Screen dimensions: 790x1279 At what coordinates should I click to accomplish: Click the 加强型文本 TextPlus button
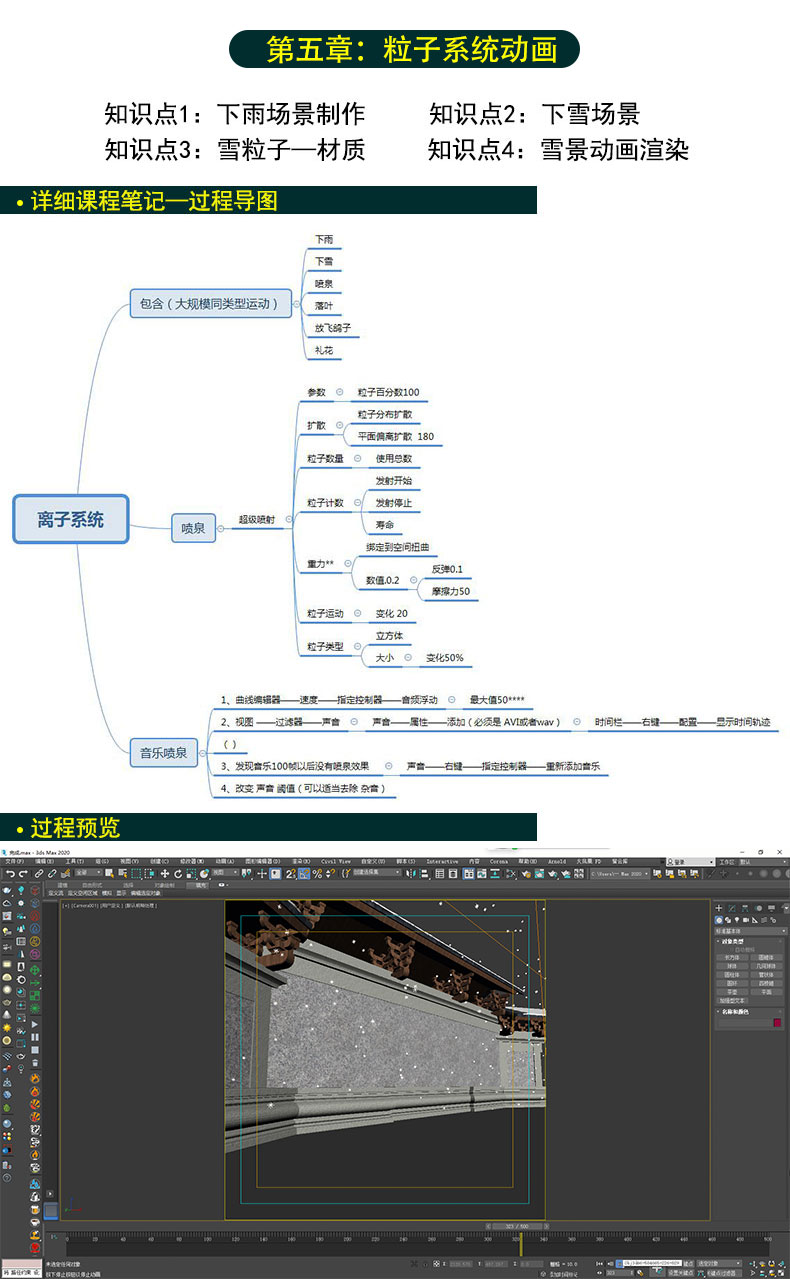(732, 1001)
